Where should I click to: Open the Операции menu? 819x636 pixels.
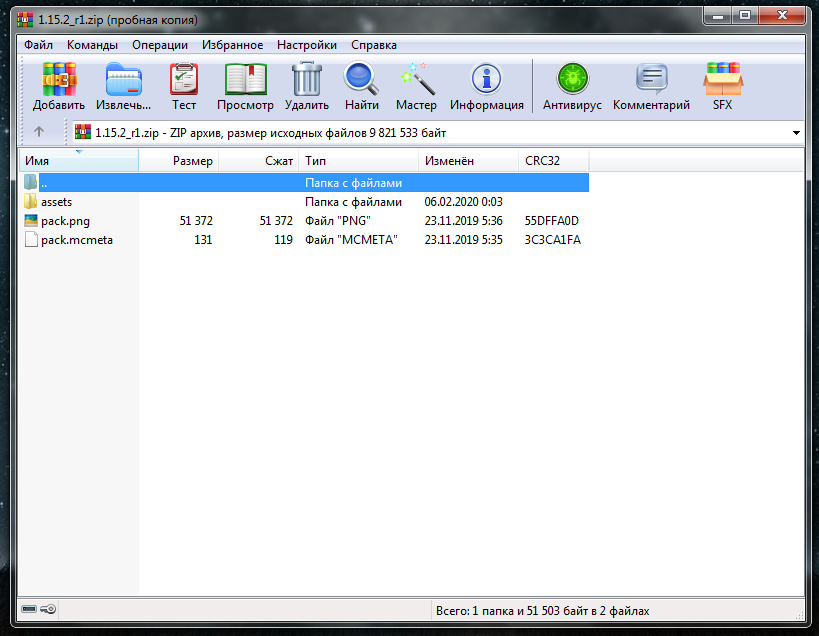coord(160,45)
